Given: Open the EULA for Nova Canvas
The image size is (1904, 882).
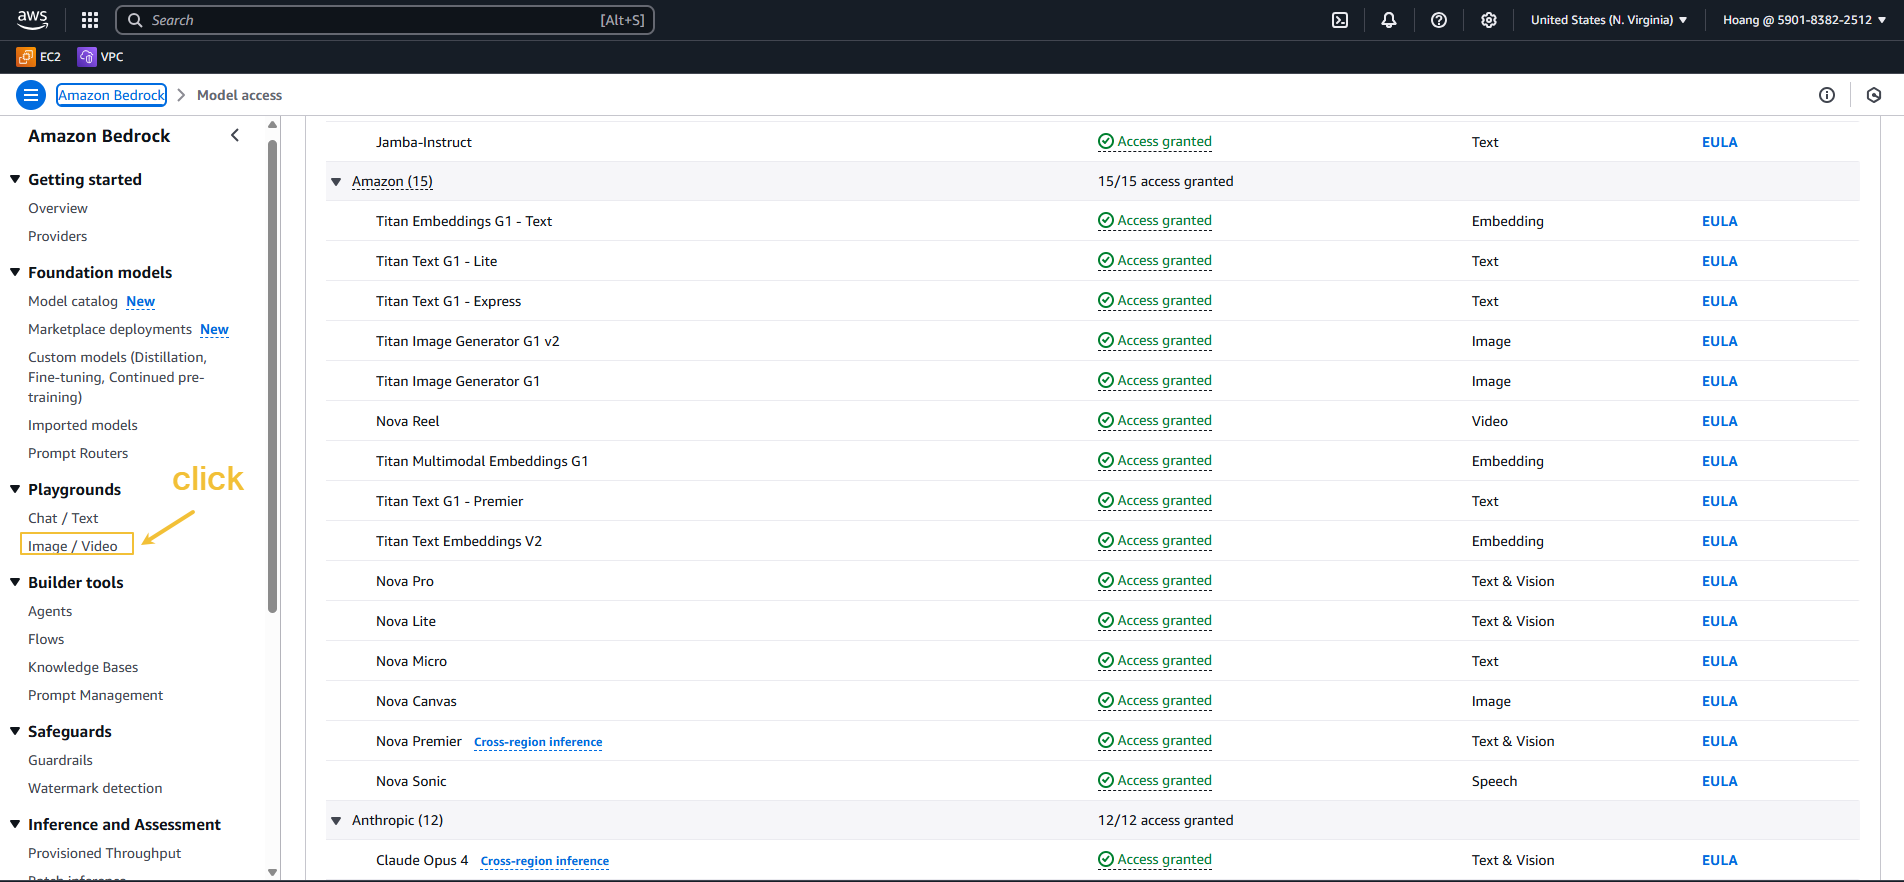Looking at the screenshot, I should (x=1719, y=701).
